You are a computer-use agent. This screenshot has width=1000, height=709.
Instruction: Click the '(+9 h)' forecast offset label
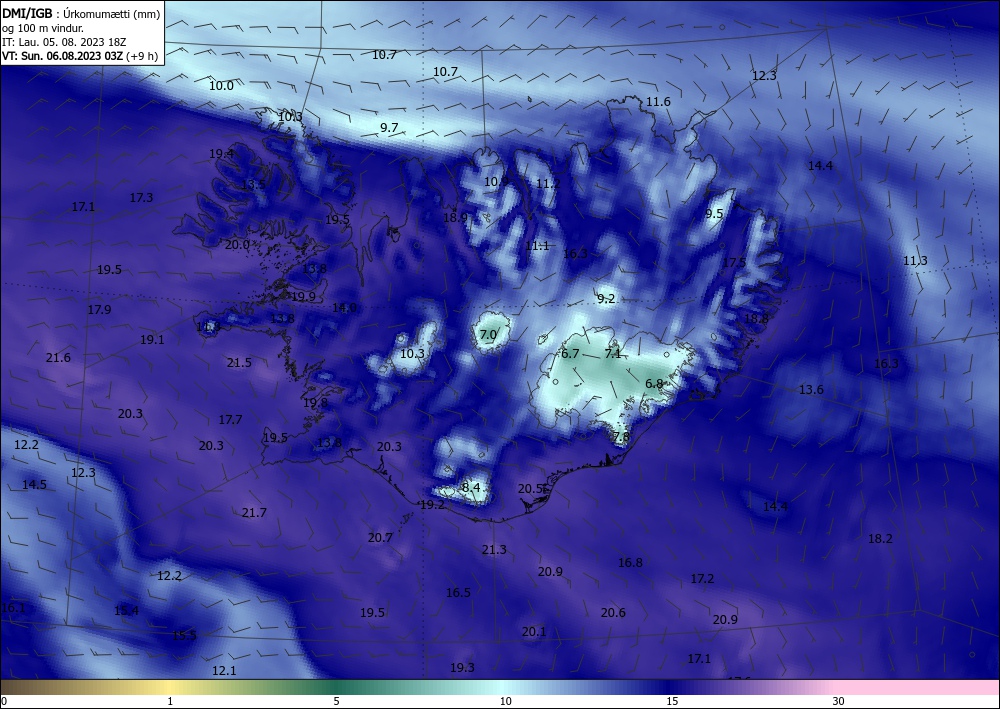tap(142, 55)
